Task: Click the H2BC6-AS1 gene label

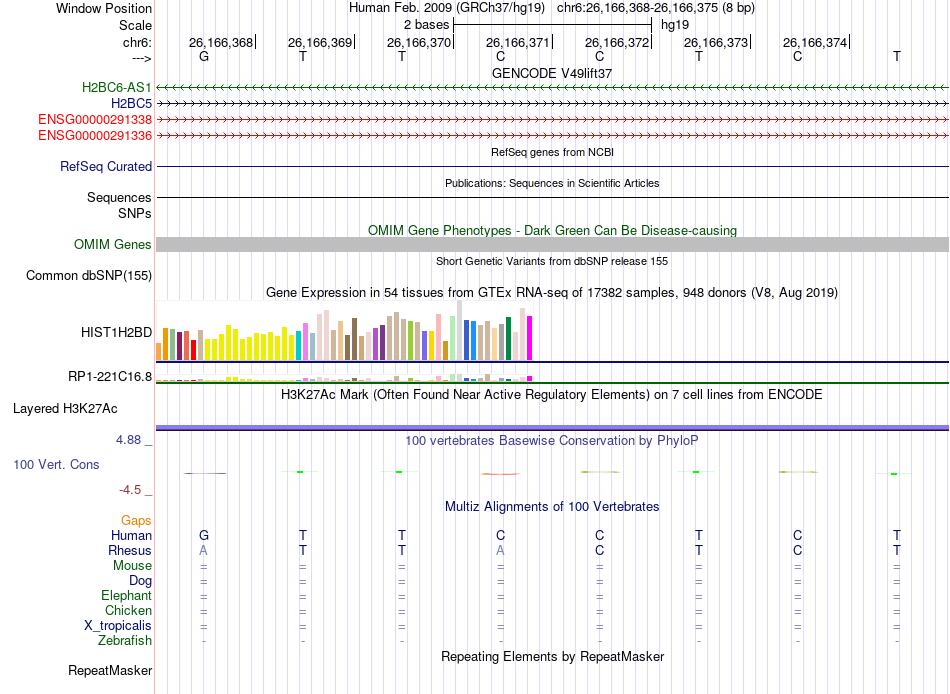Action: tap(116, 87)
